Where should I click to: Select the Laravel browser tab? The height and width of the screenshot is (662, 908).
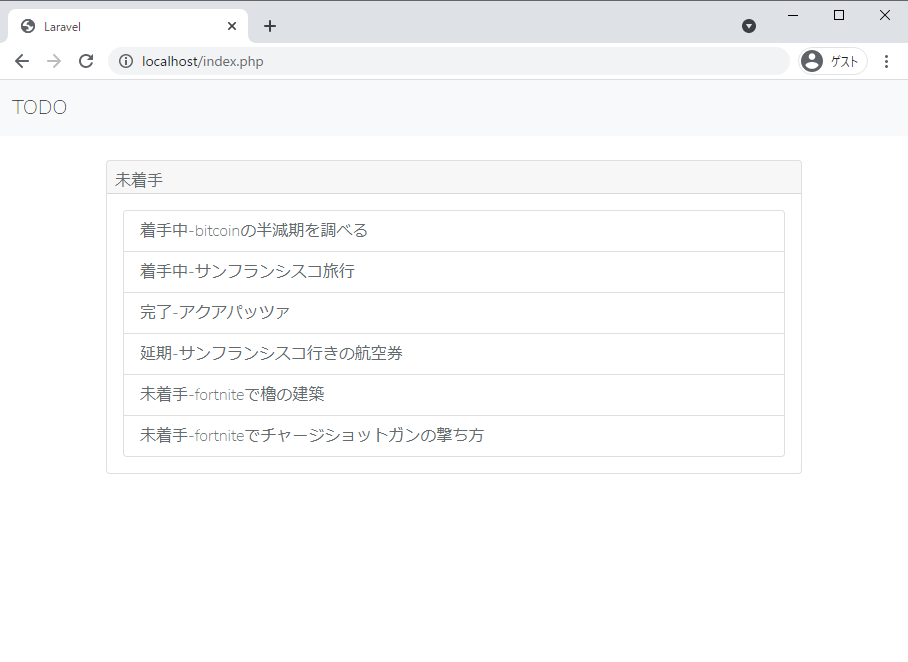tap(120, 26)
